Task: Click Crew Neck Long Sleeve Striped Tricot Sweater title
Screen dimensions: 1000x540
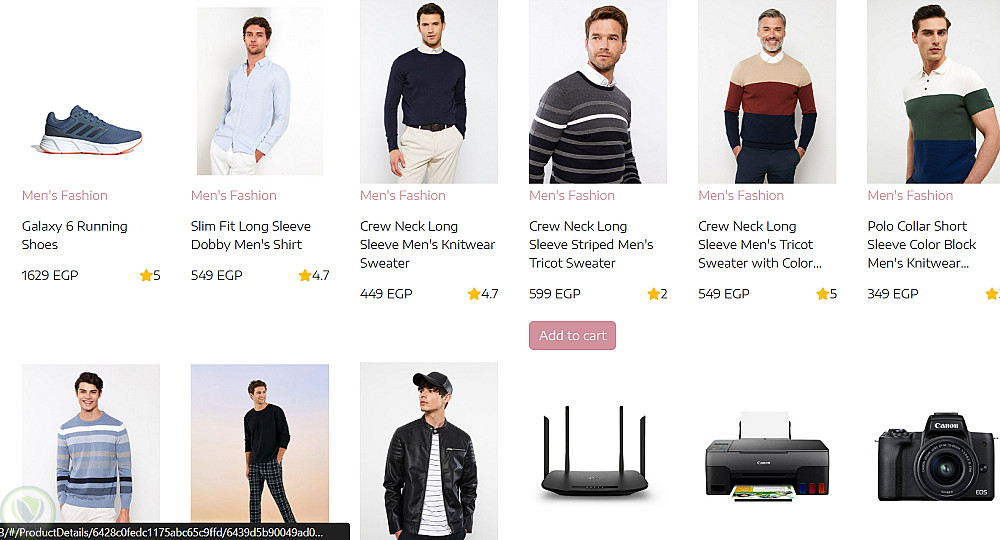Action: [x=591, y=245]
